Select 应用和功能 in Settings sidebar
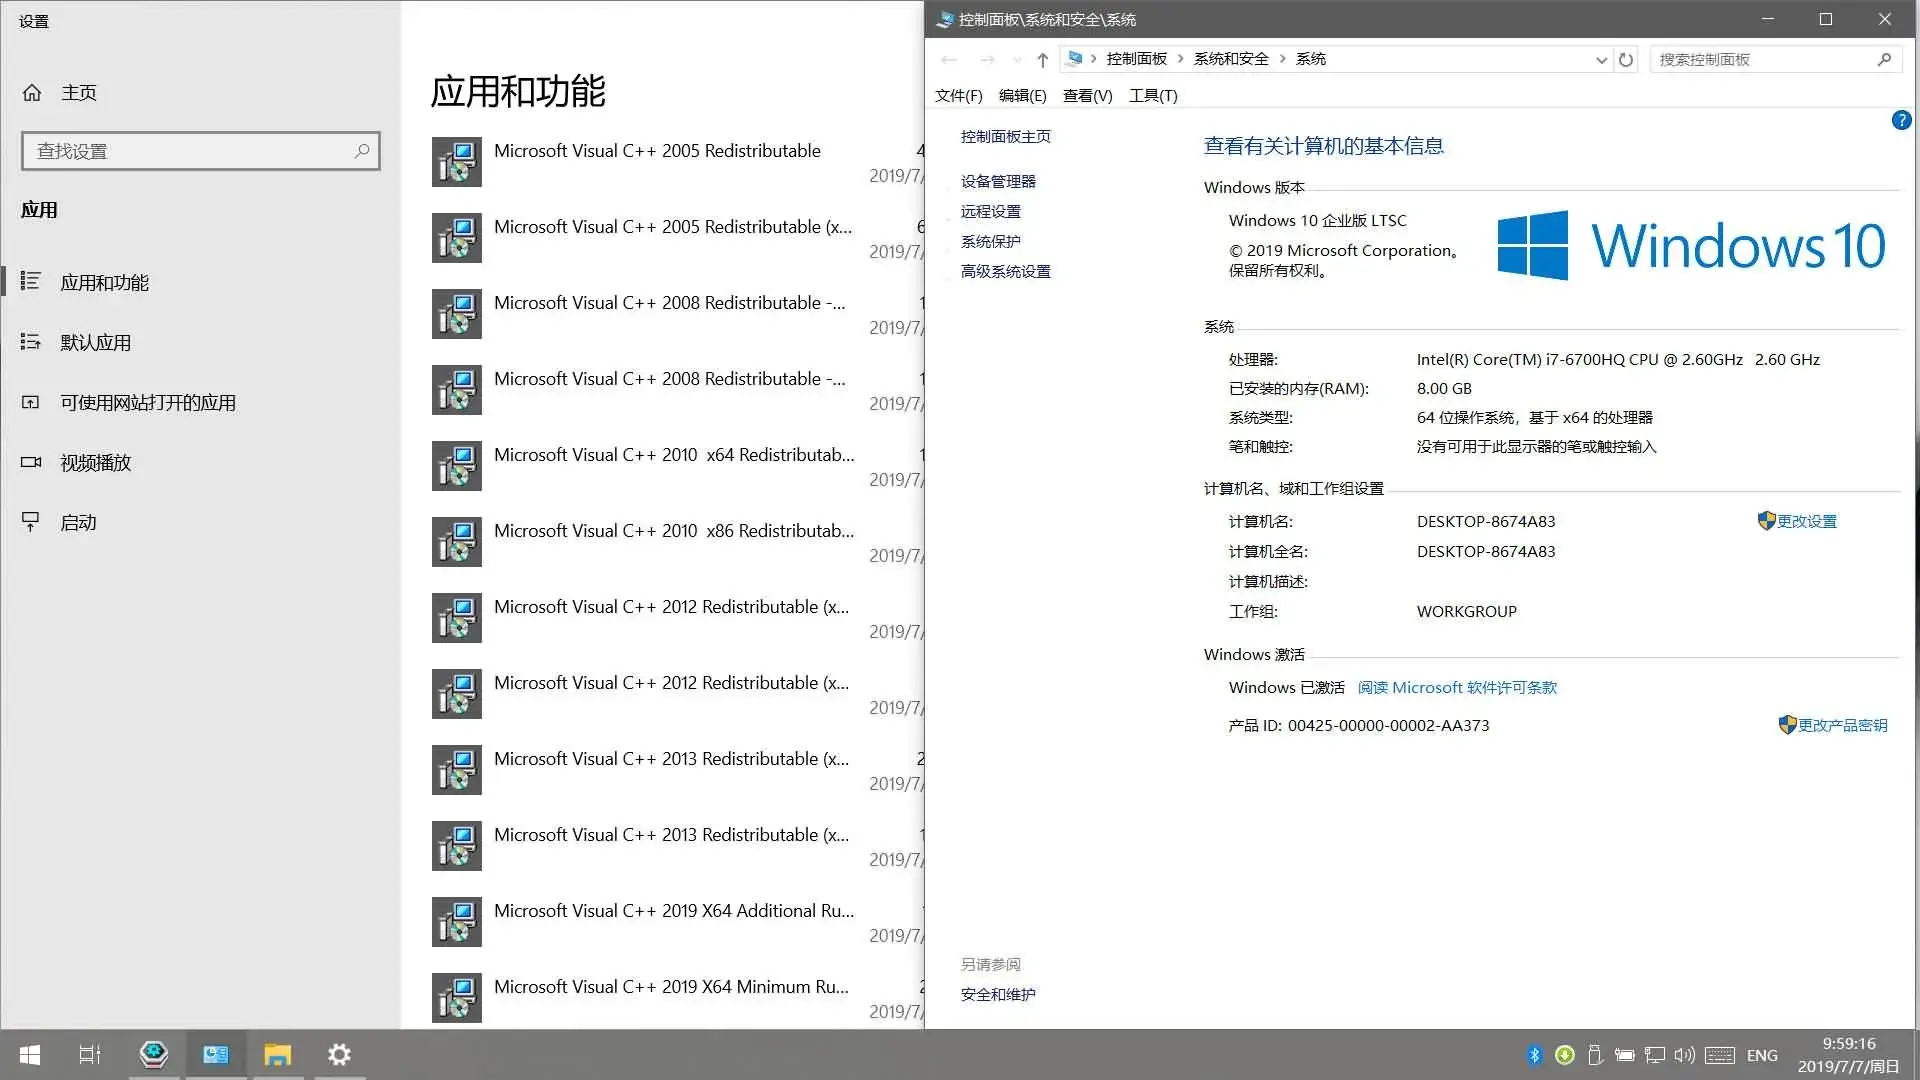 pos(104,283)
